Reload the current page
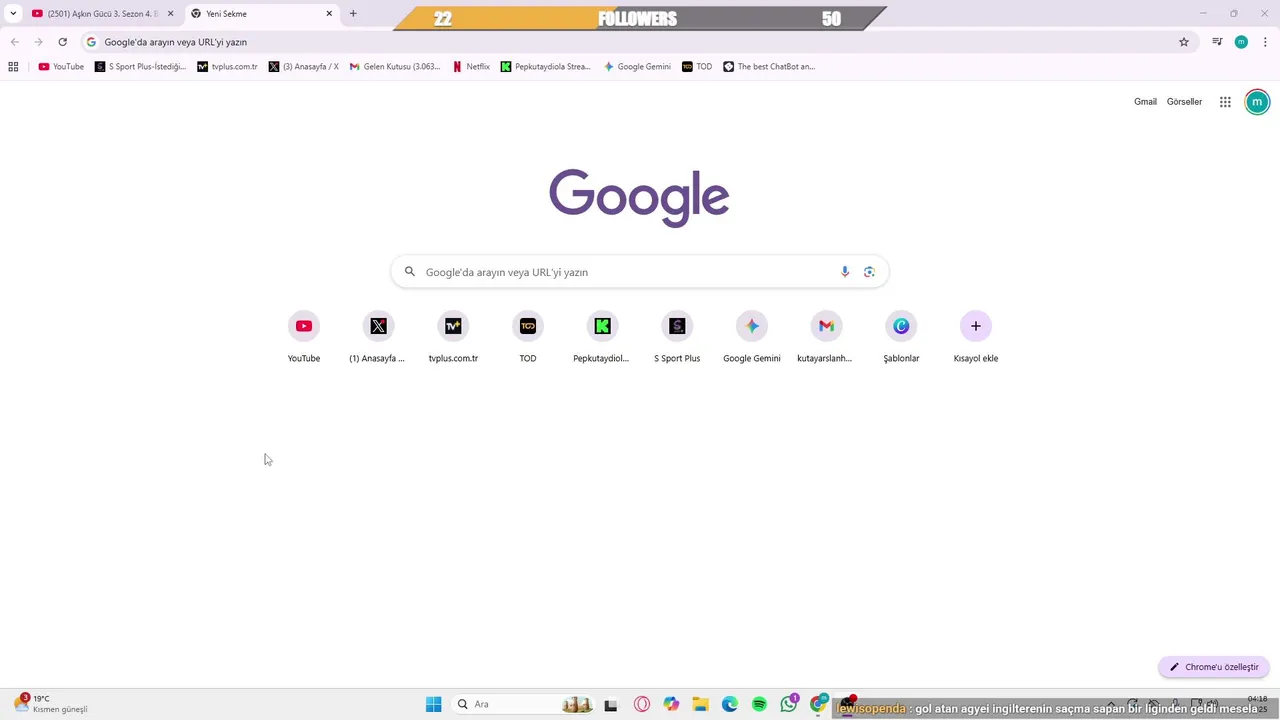 pos(63,42)
